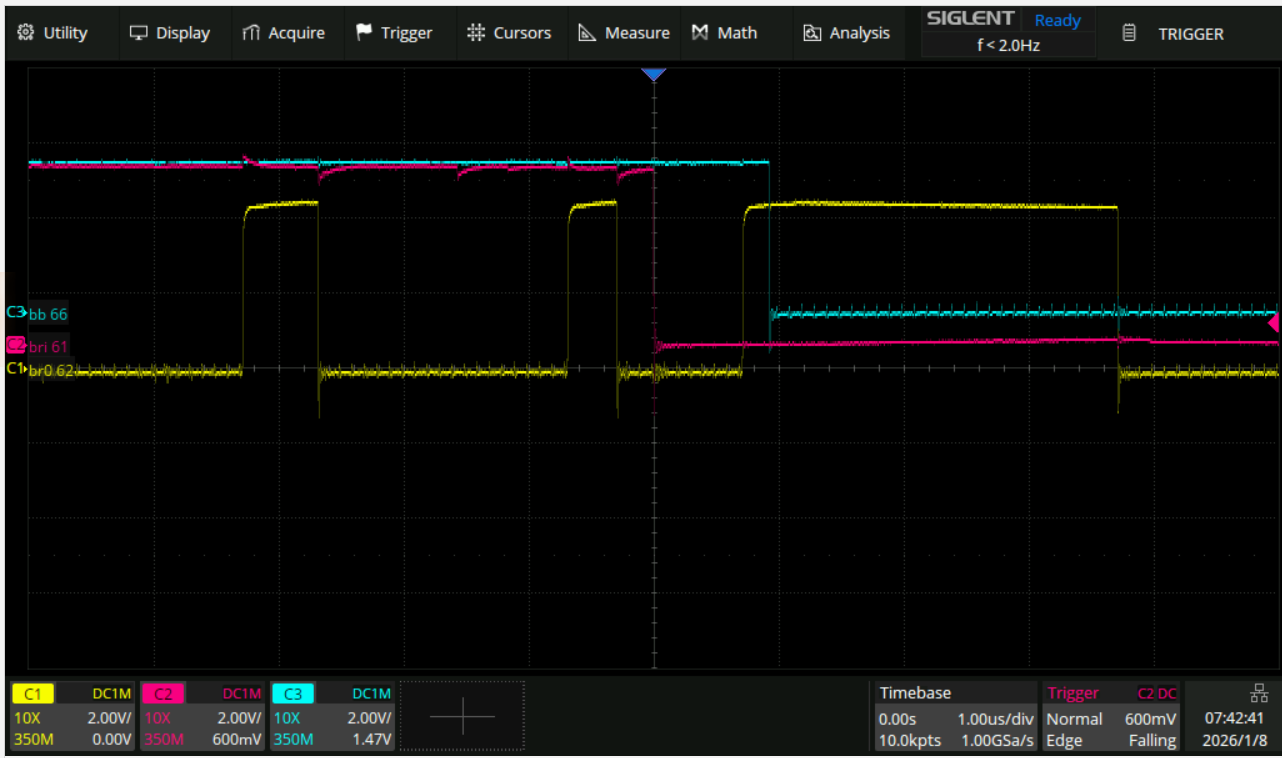Expand the Timebase settings box

coord(954,717)
